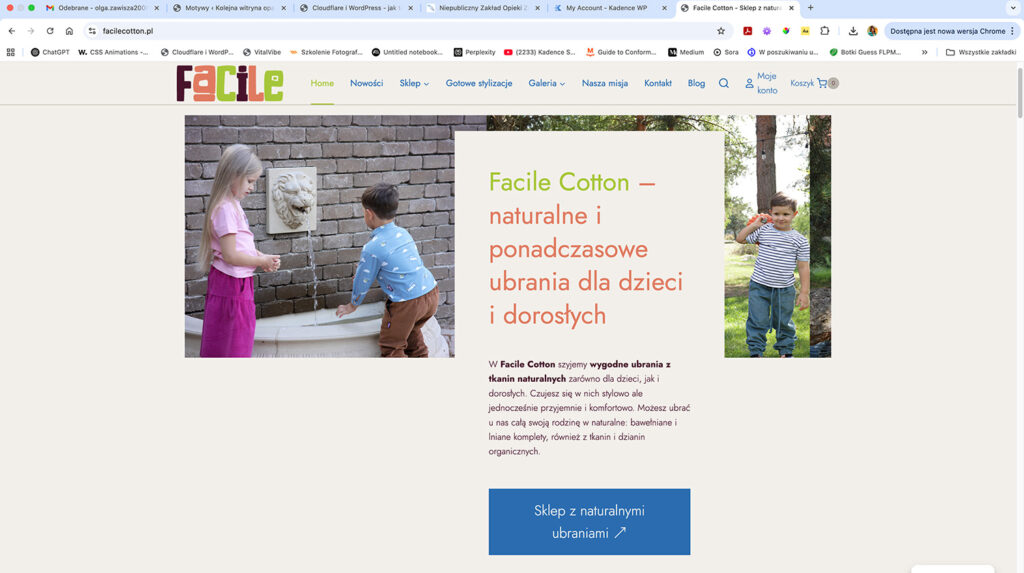The width and height of the screenshot is (1024, 573).
Task: Show browser downloads
Action: pos(853,31)
